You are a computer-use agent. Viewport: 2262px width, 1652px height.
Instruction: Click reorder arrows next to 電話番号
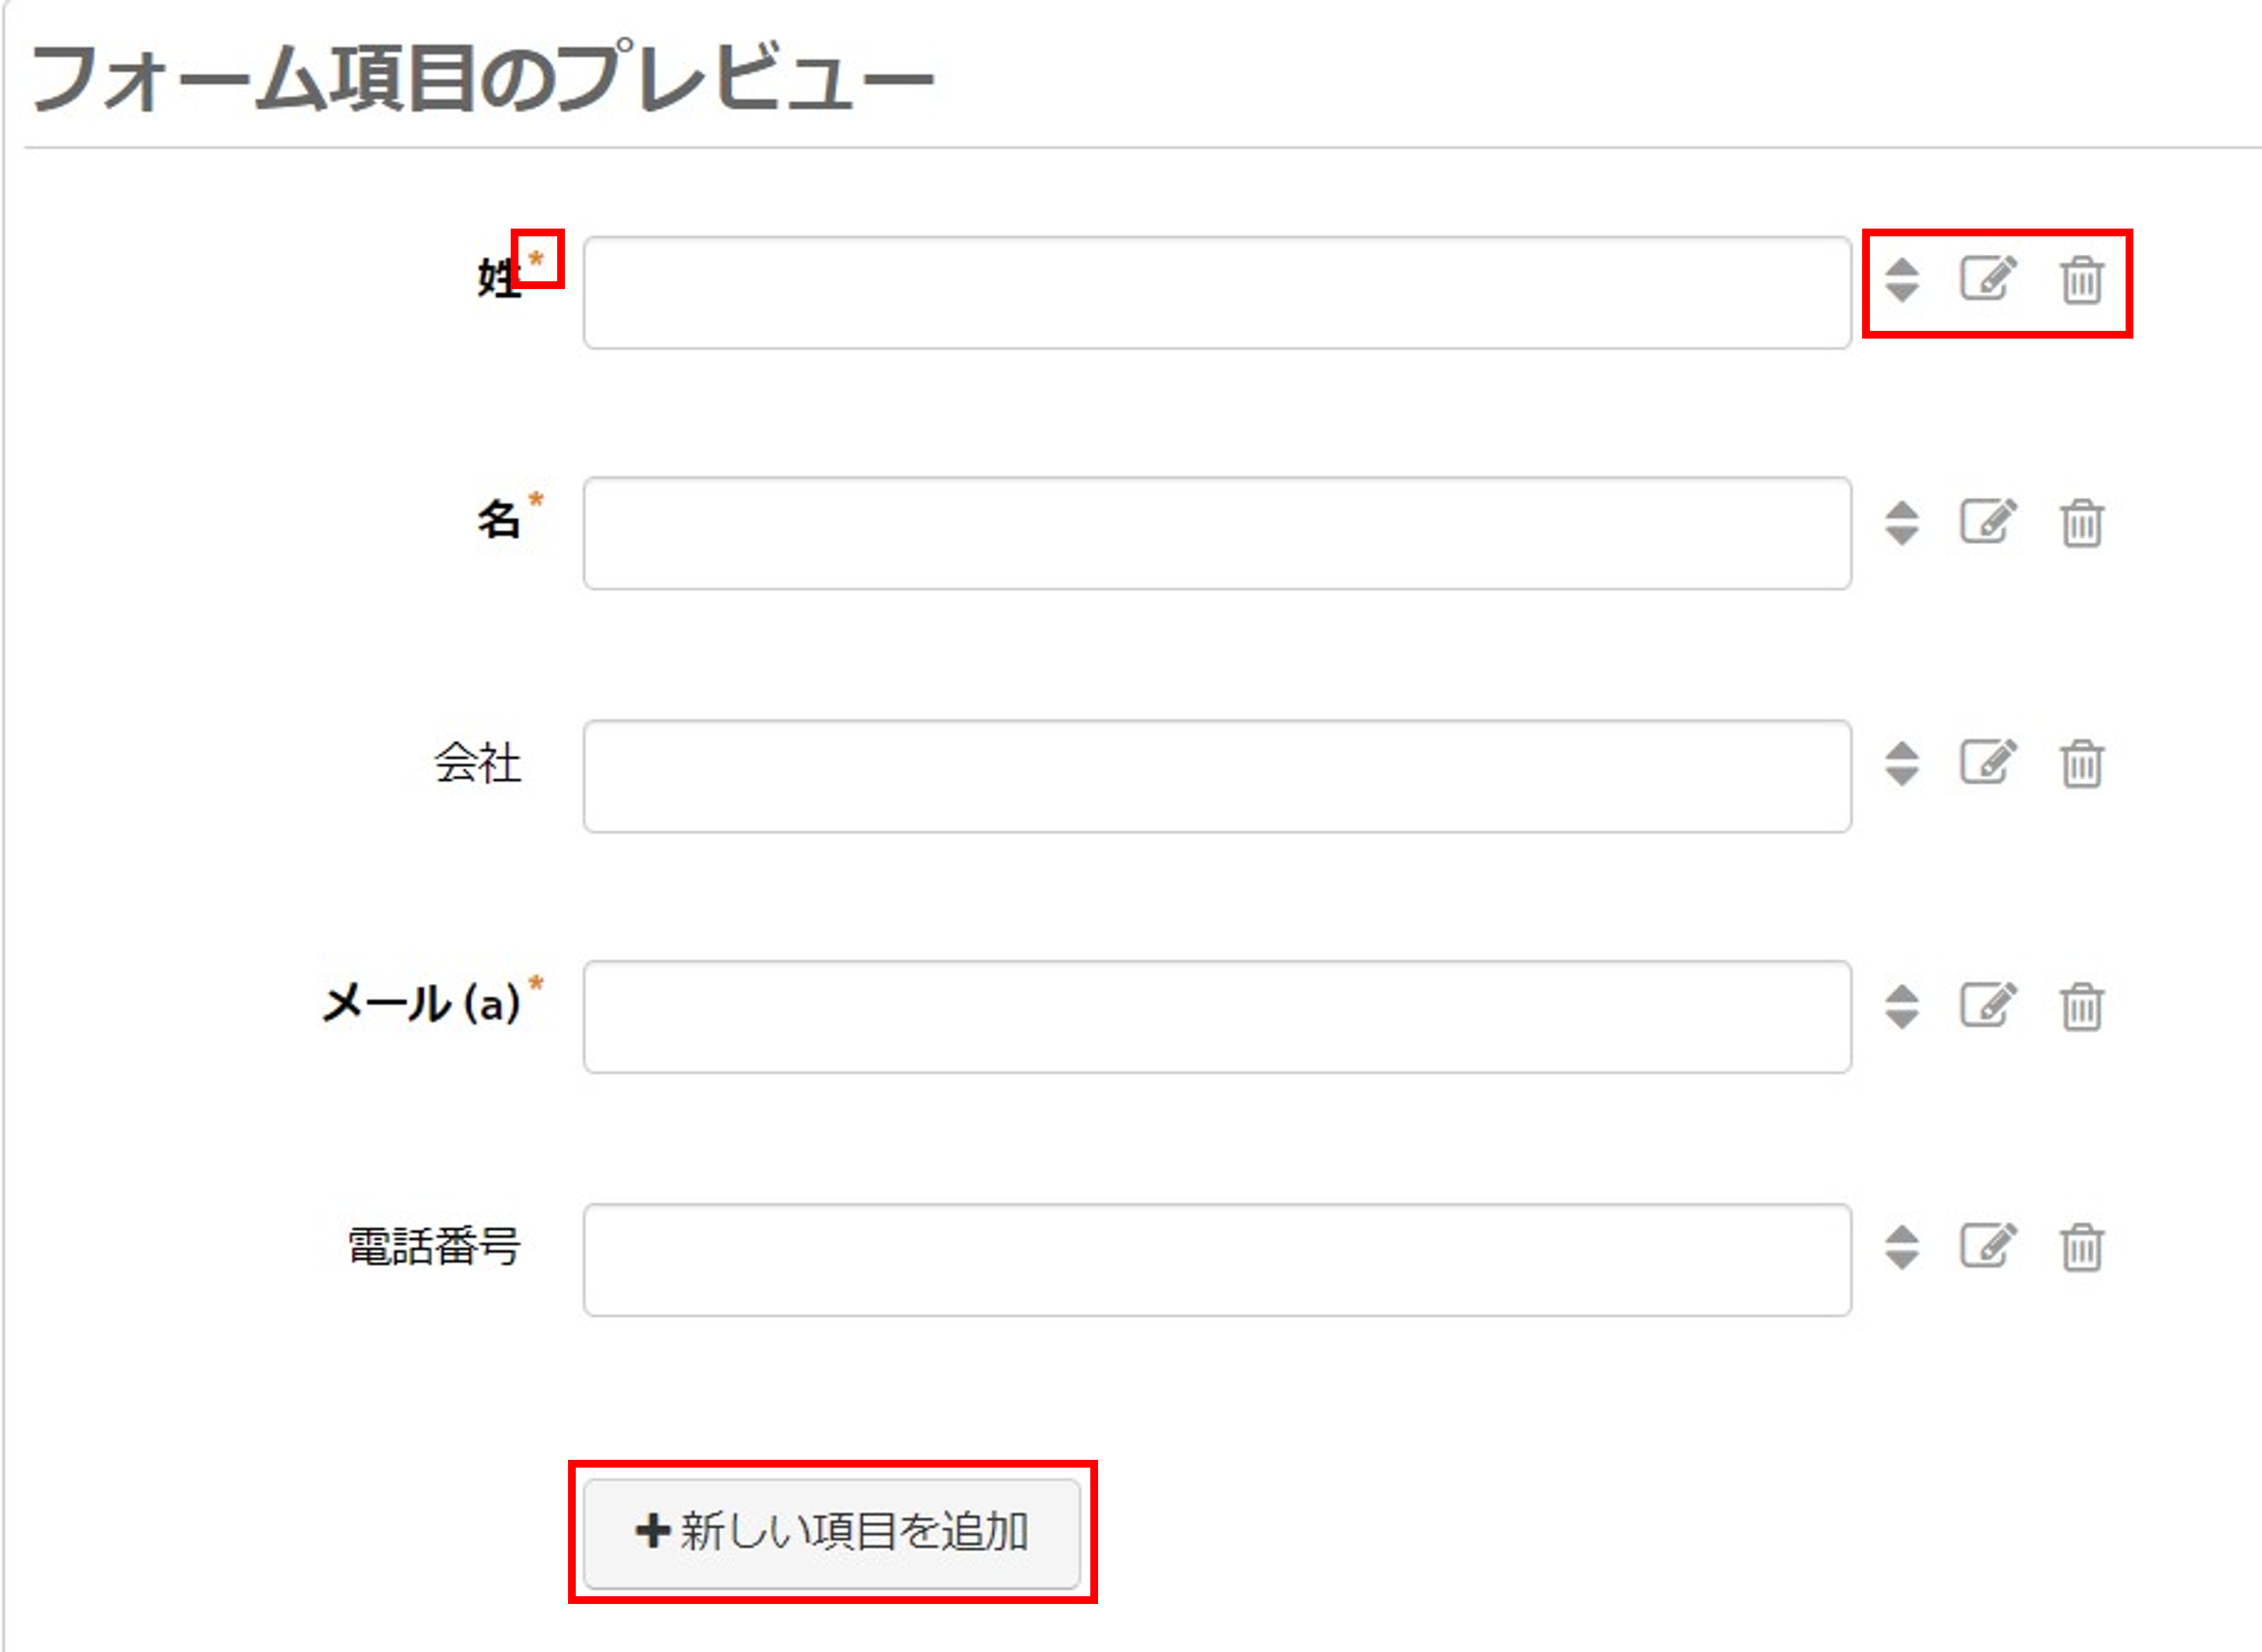pyautogui.click(x=1902, y=1248)
